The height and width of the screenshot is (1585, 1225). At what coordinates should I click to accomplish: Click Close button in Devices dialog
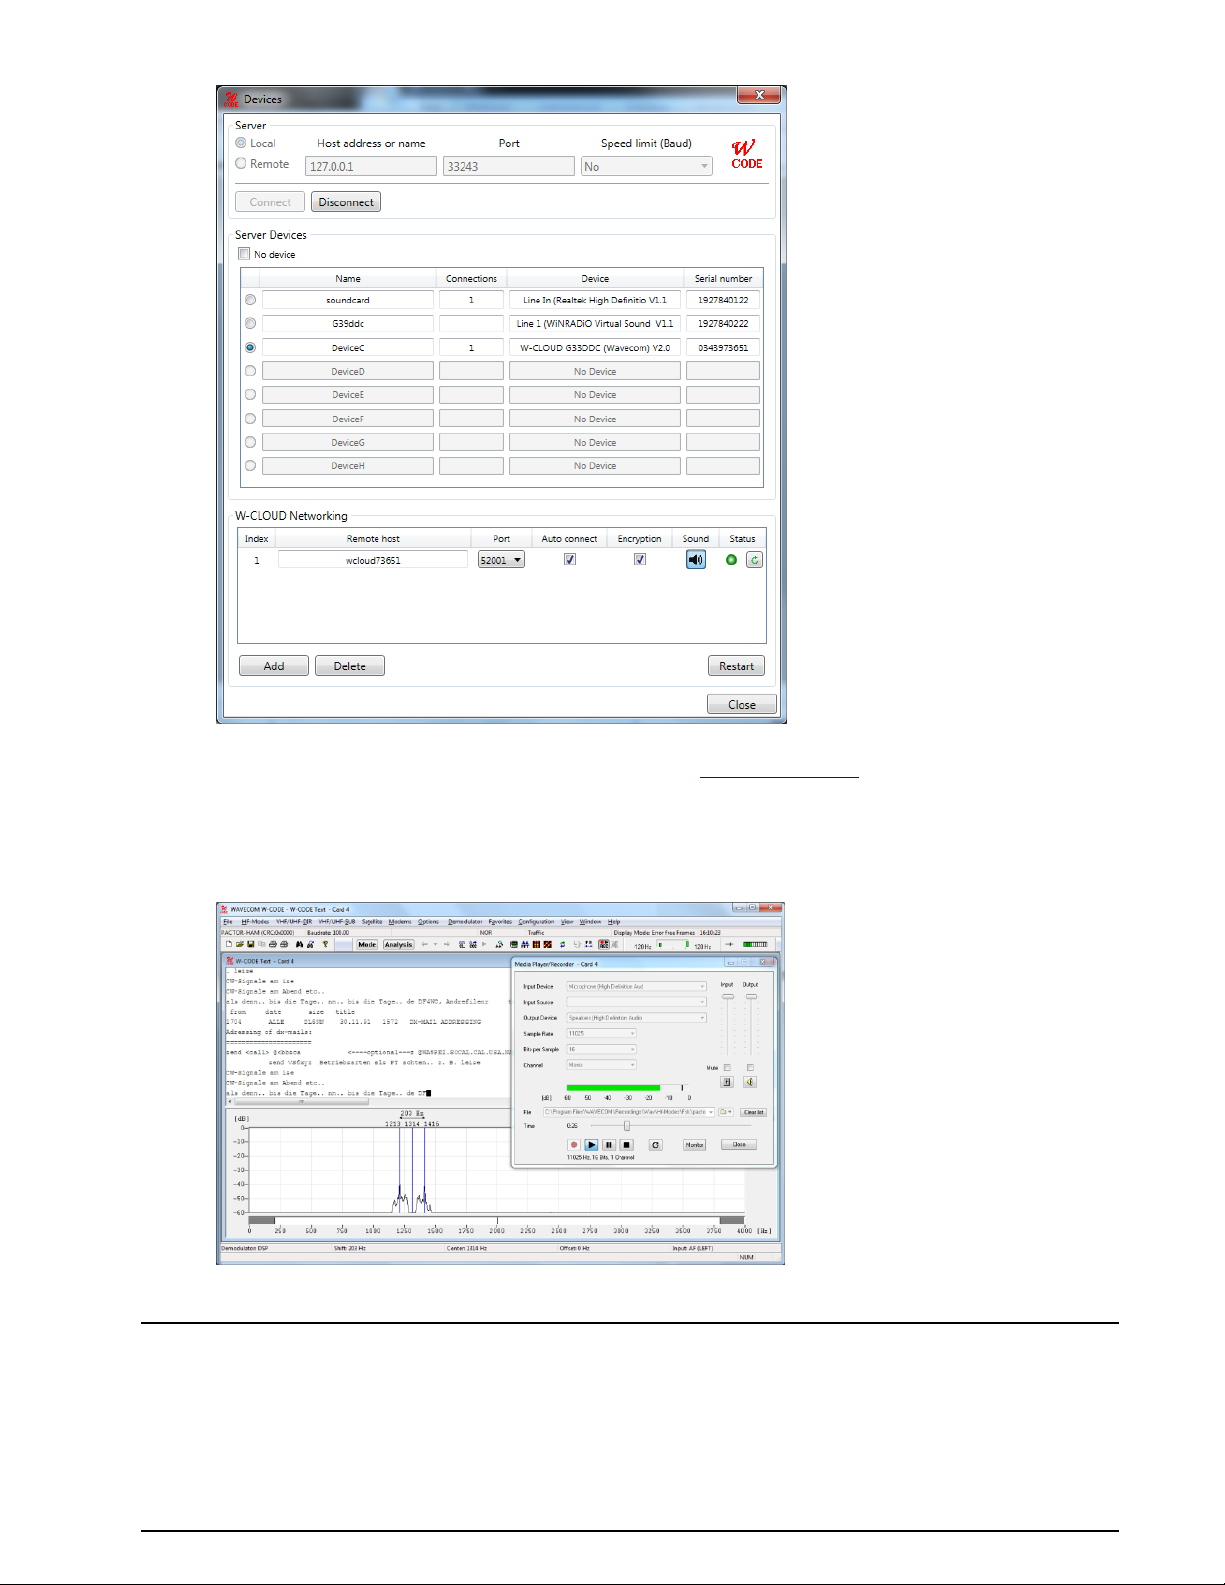(742, 704)
